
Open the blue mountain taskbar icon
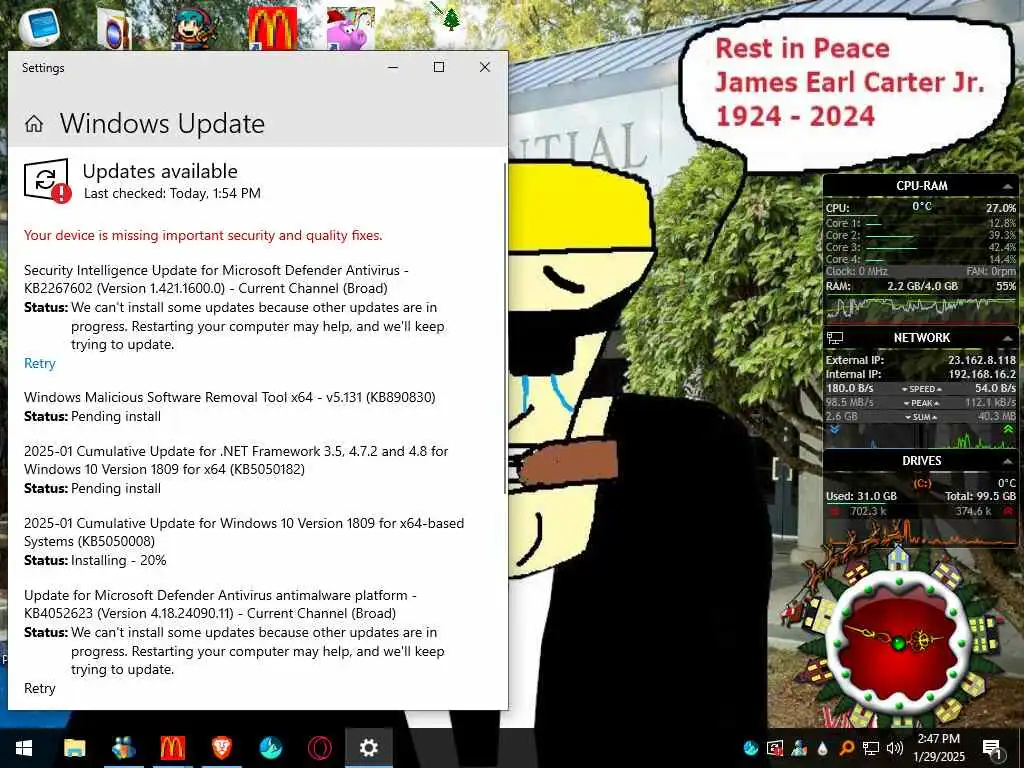pos(270,748)
